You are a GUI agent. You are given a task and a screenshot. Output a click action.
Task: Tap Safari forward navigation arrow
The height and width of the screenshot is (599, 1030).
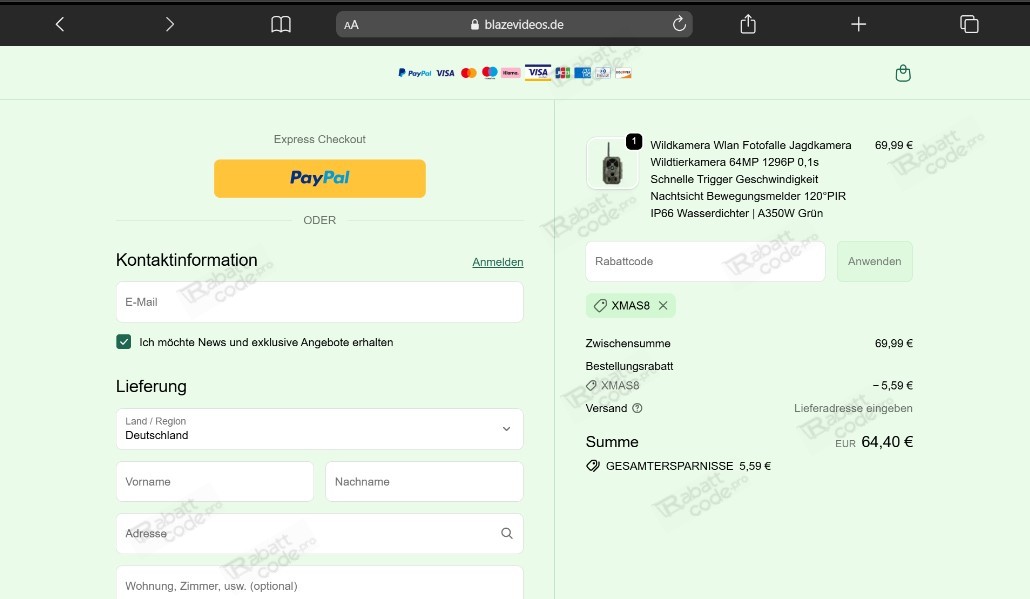(170, 24)
